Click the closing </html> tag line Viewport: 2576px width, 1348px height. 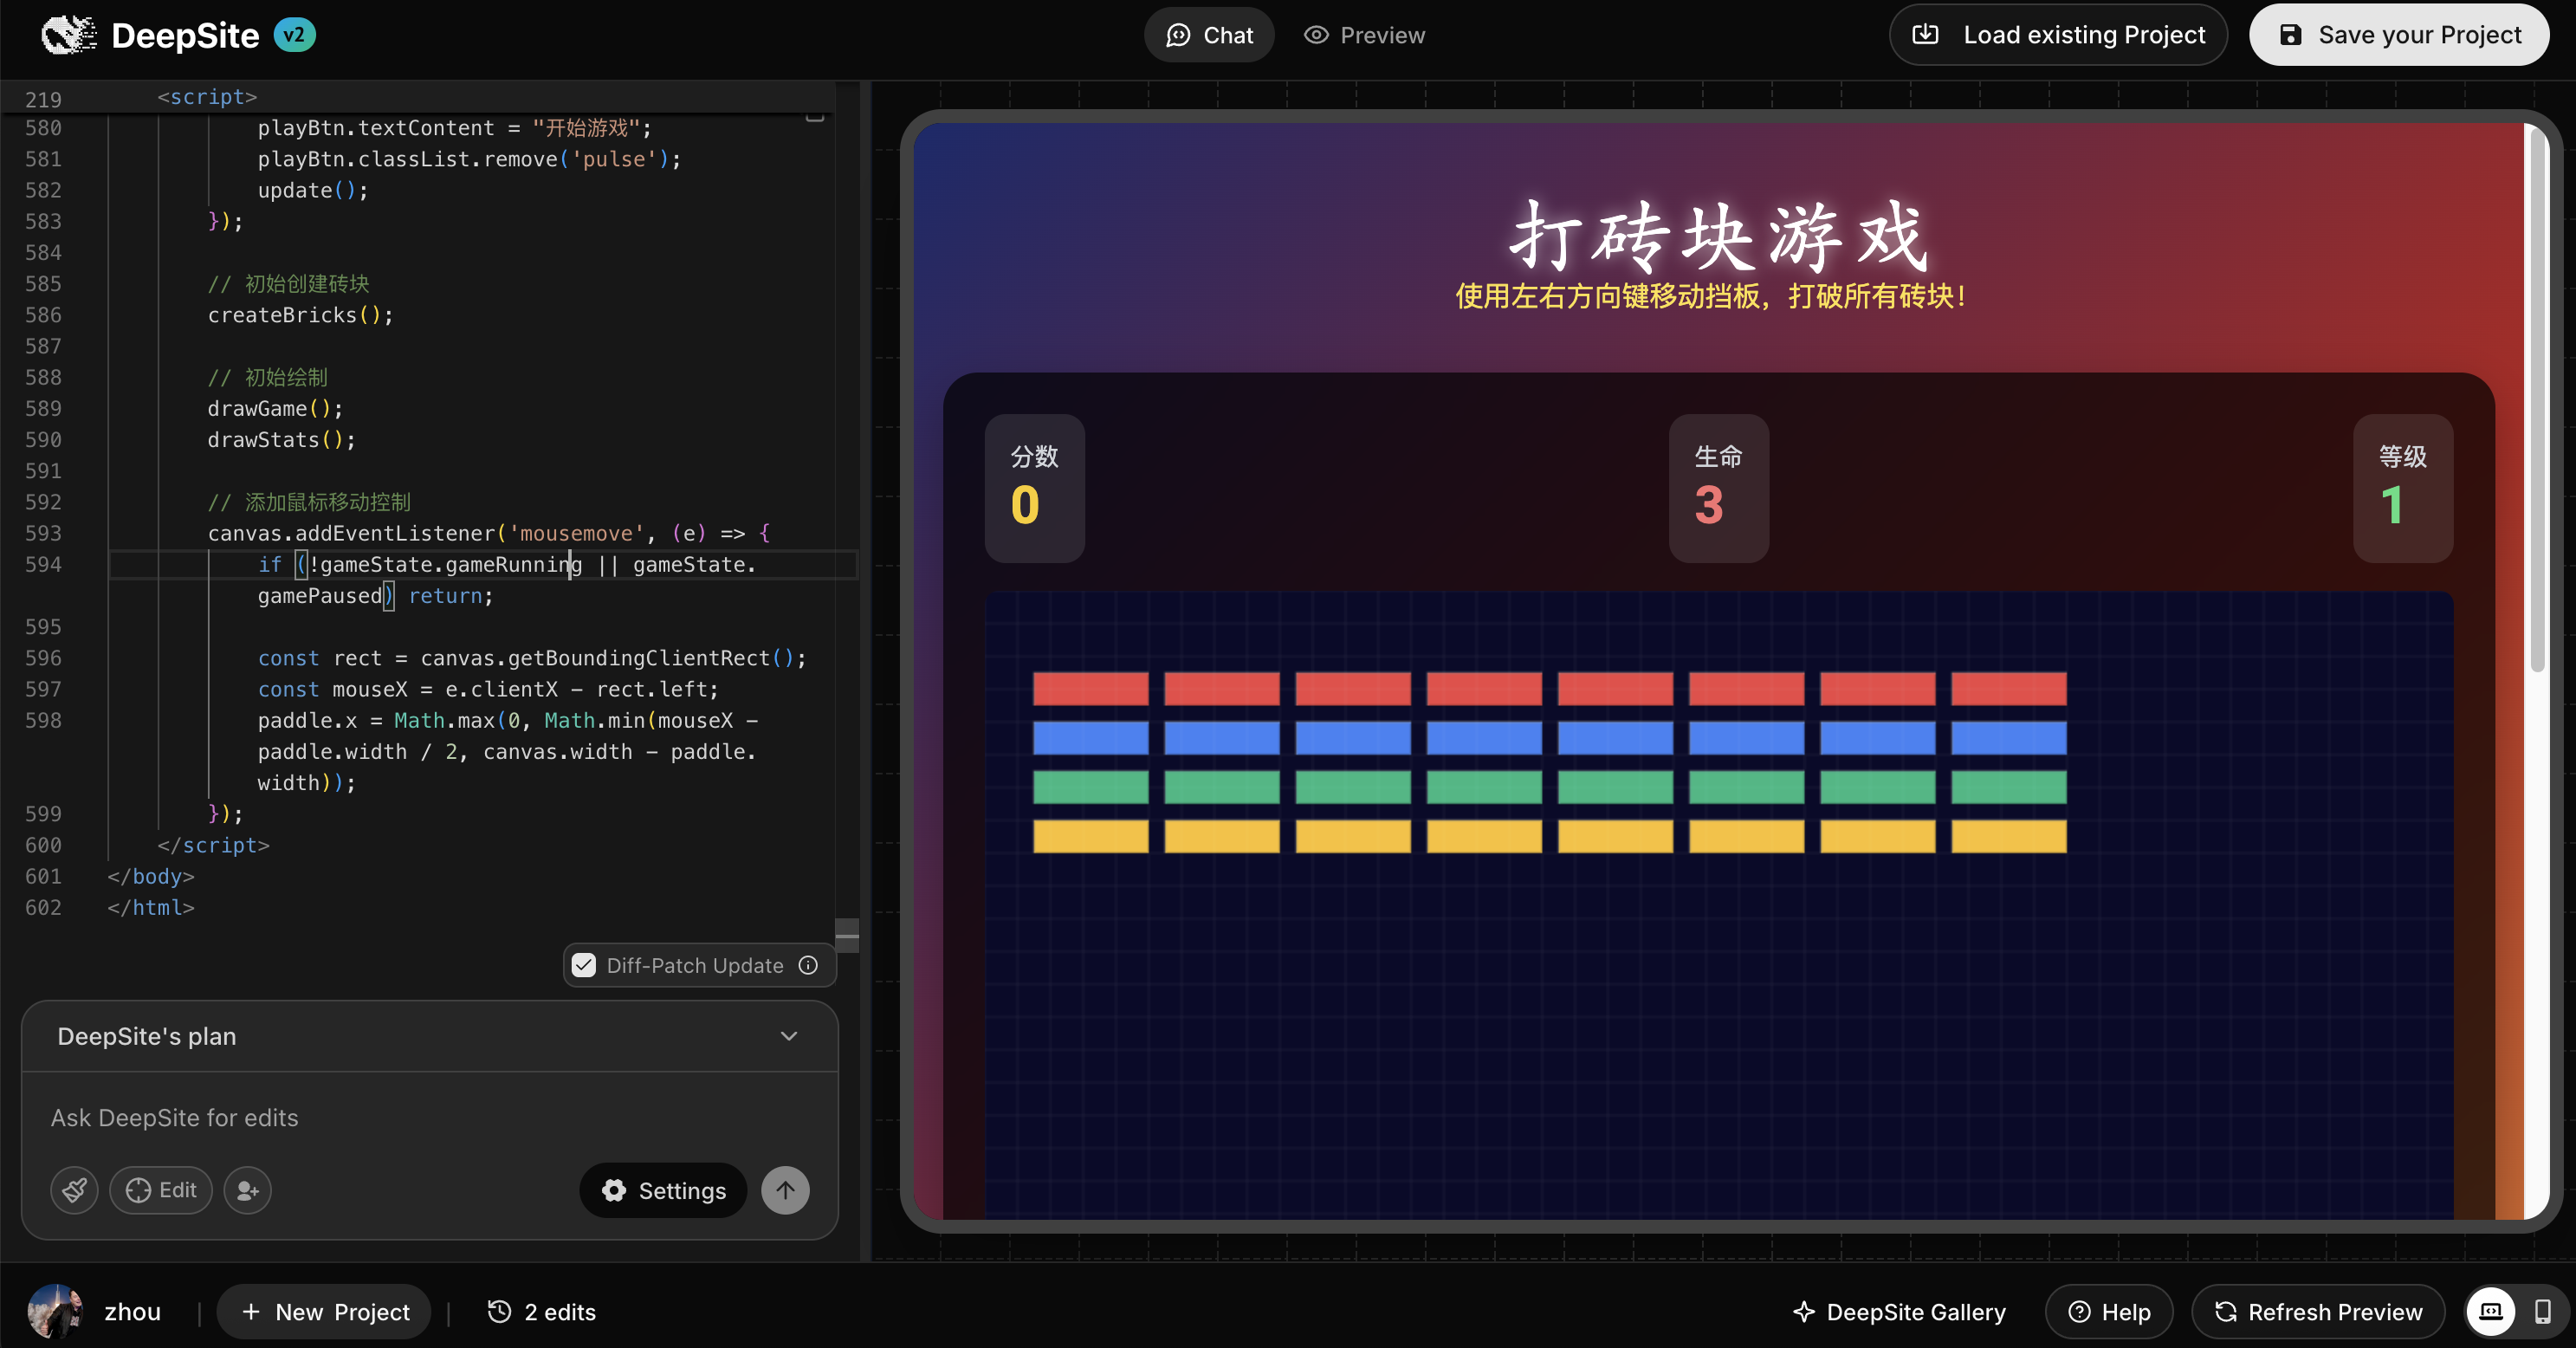coord(150,907)
